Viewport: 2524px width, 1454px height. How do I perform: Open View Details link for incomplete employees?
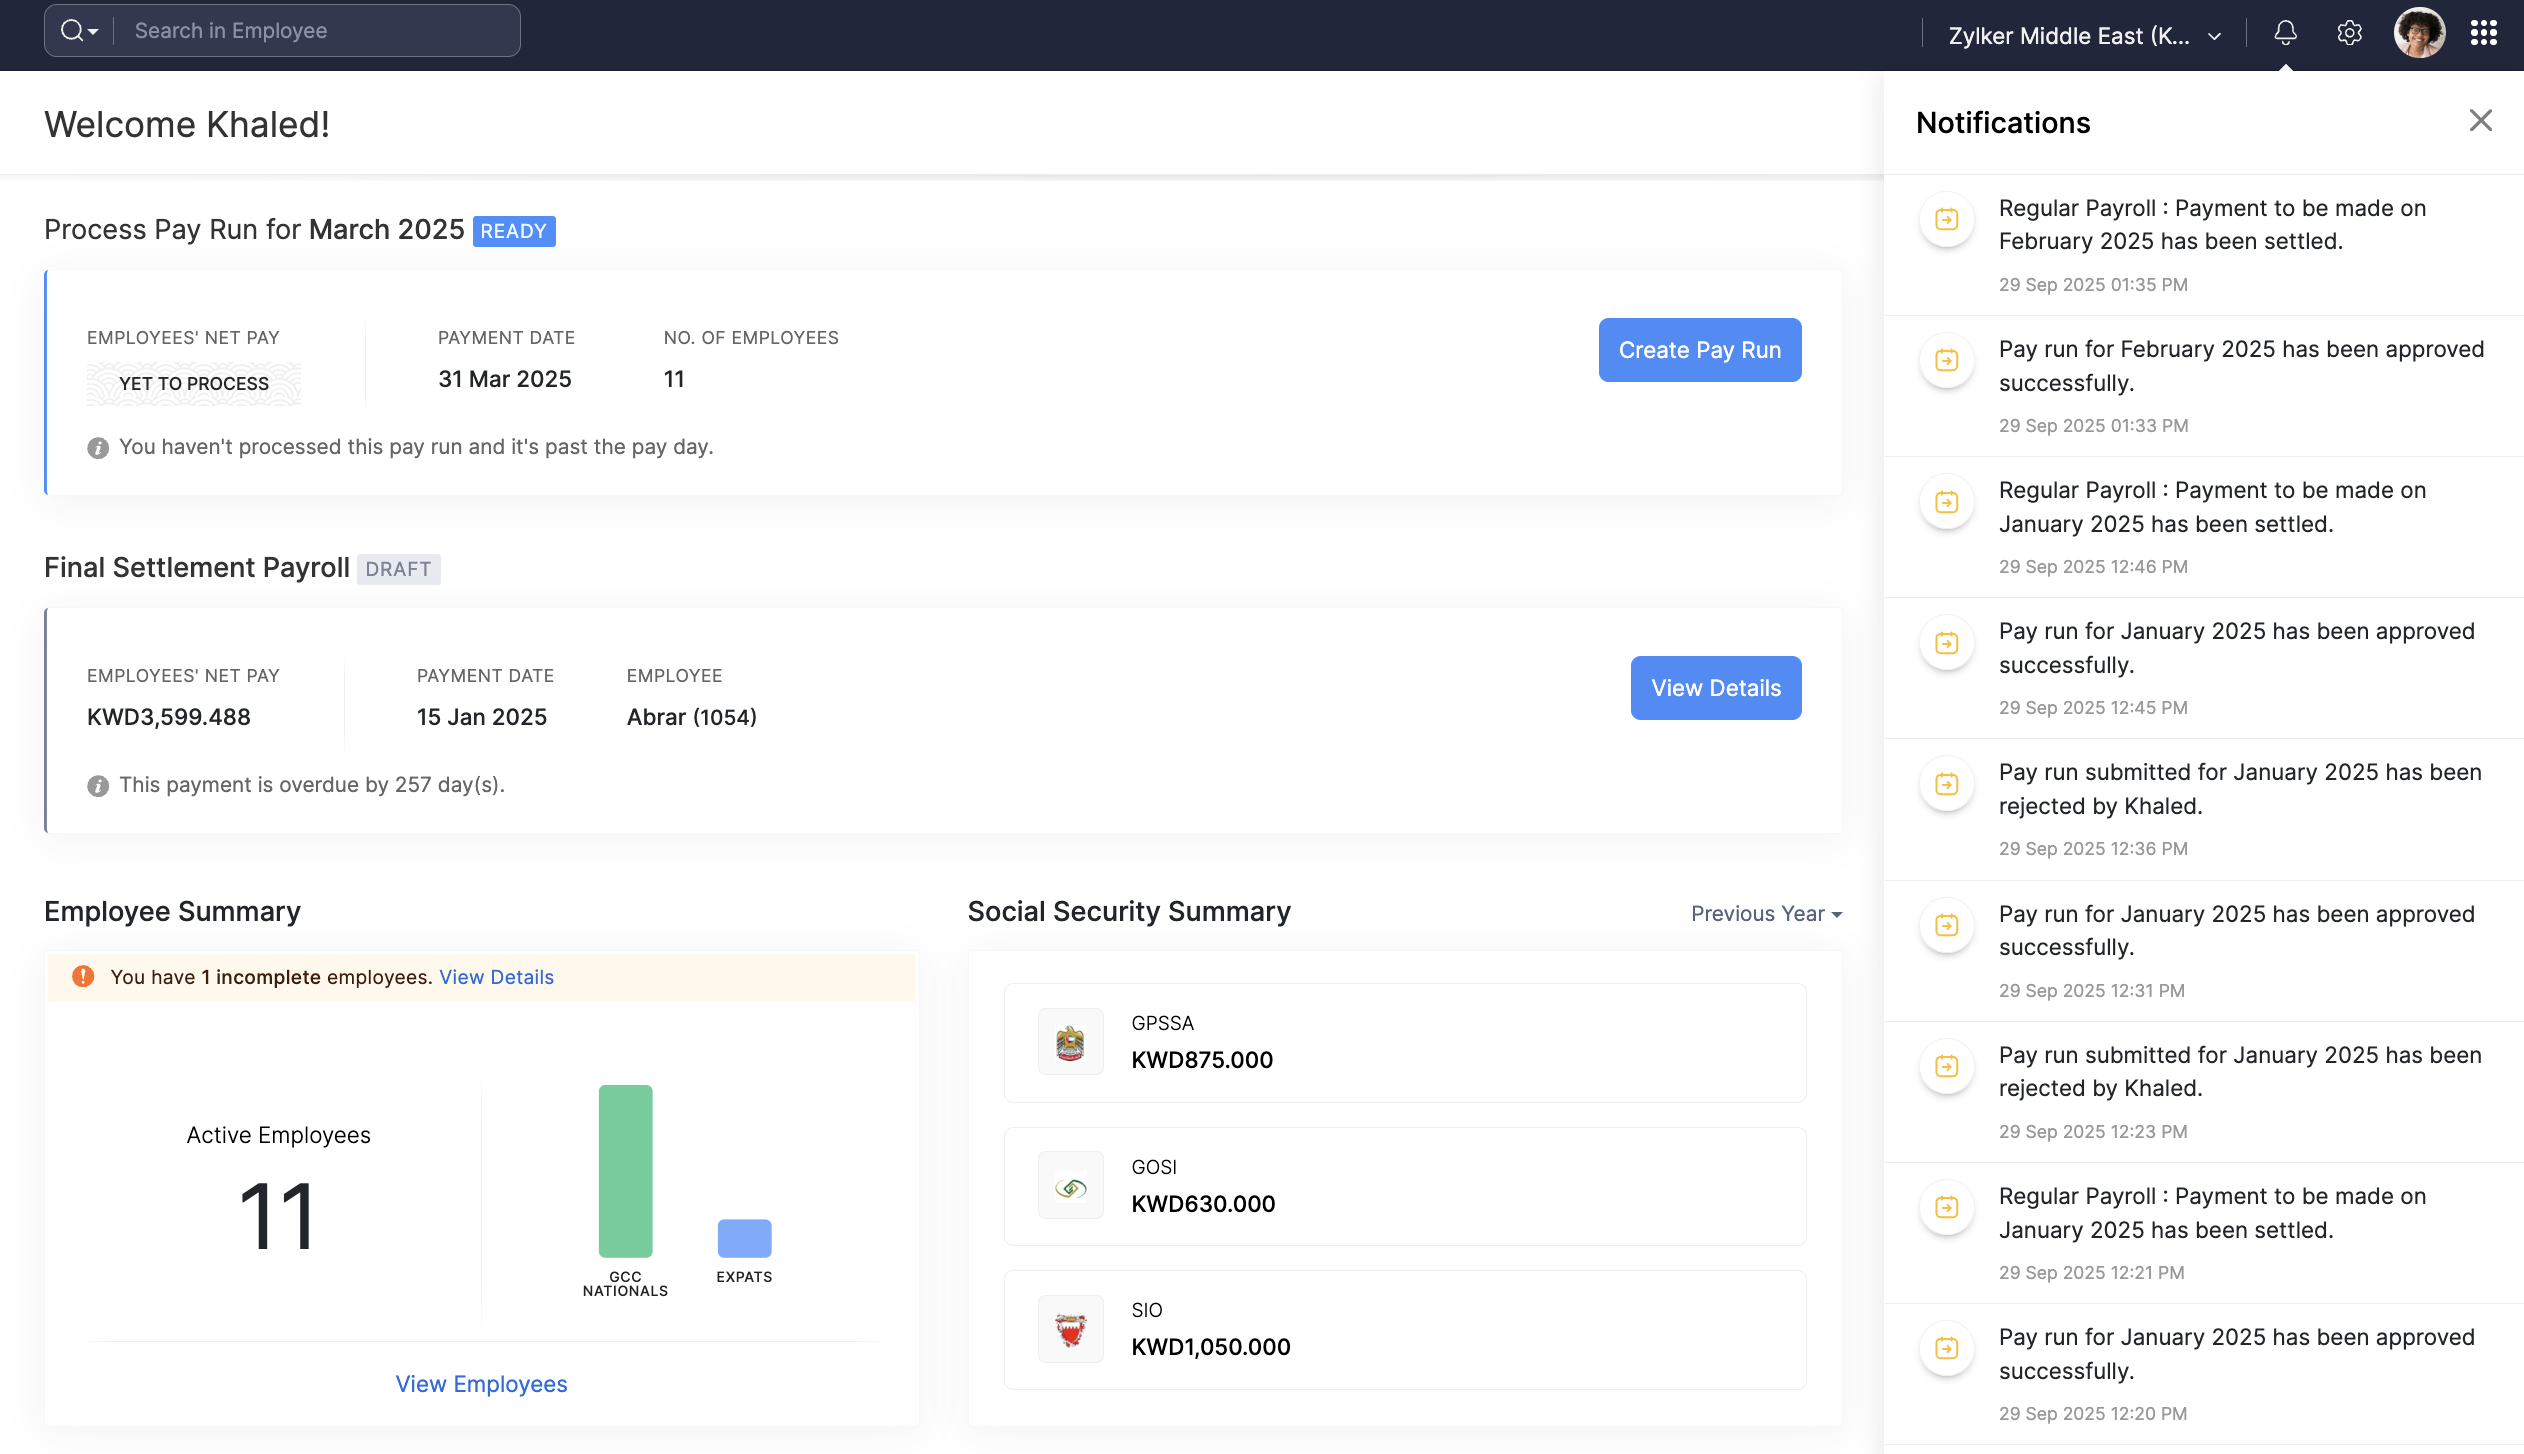tap(496, 977)
